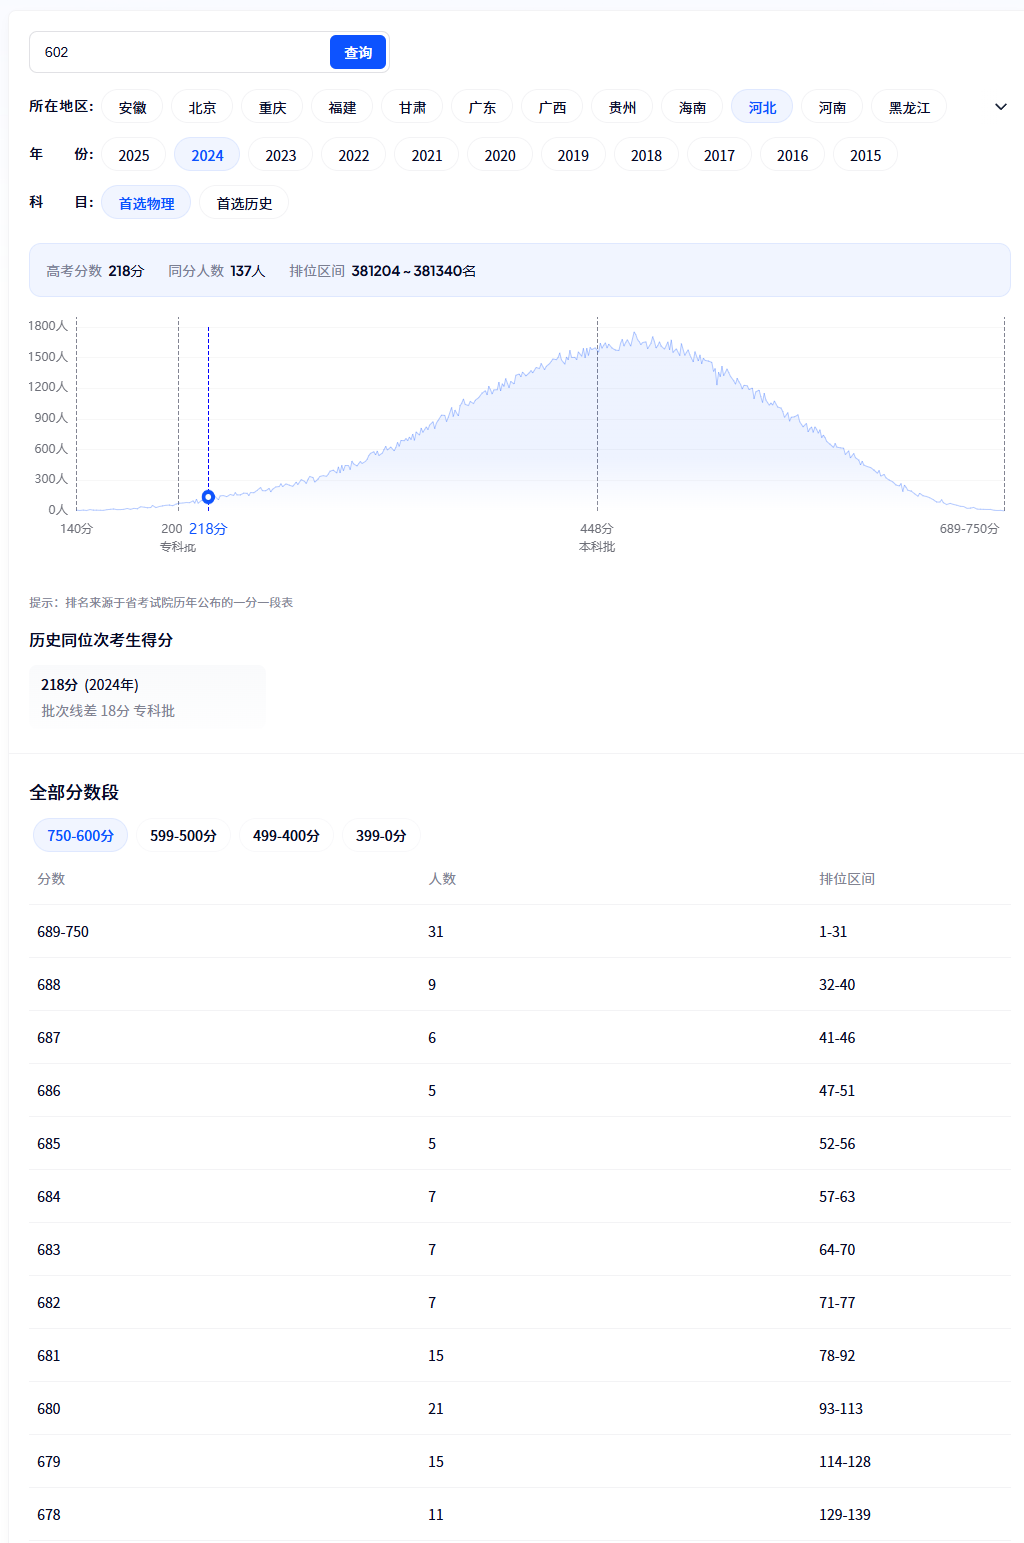
Task: Select the 北京 region option
Action: [x=201, y=106]
